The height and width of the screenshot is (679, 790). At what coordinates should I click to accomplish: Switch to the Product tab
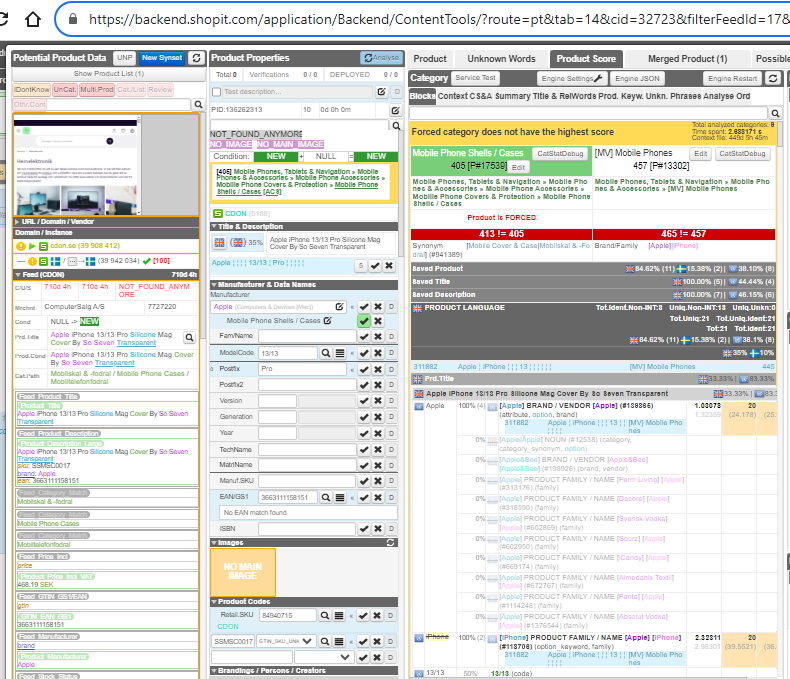click(x=430, y=59)
